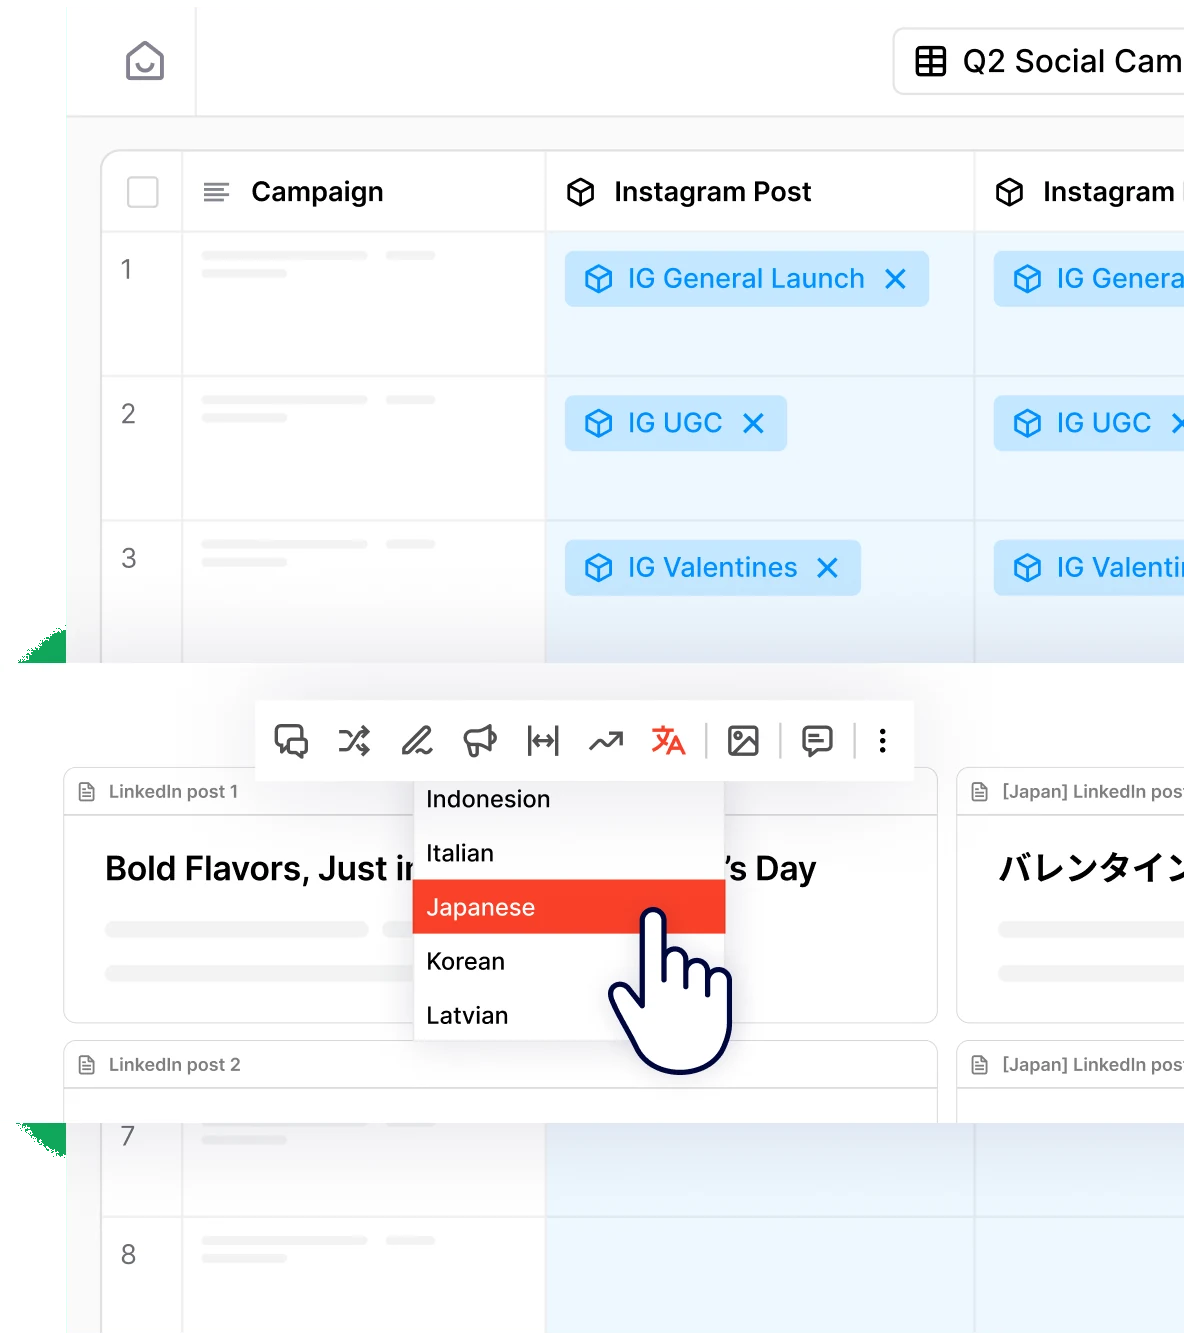Click the pen rewrite toolbar icon
The height and width of the screenshot is (1340, 1184).
pyautogui.click(x=417, y=741)
